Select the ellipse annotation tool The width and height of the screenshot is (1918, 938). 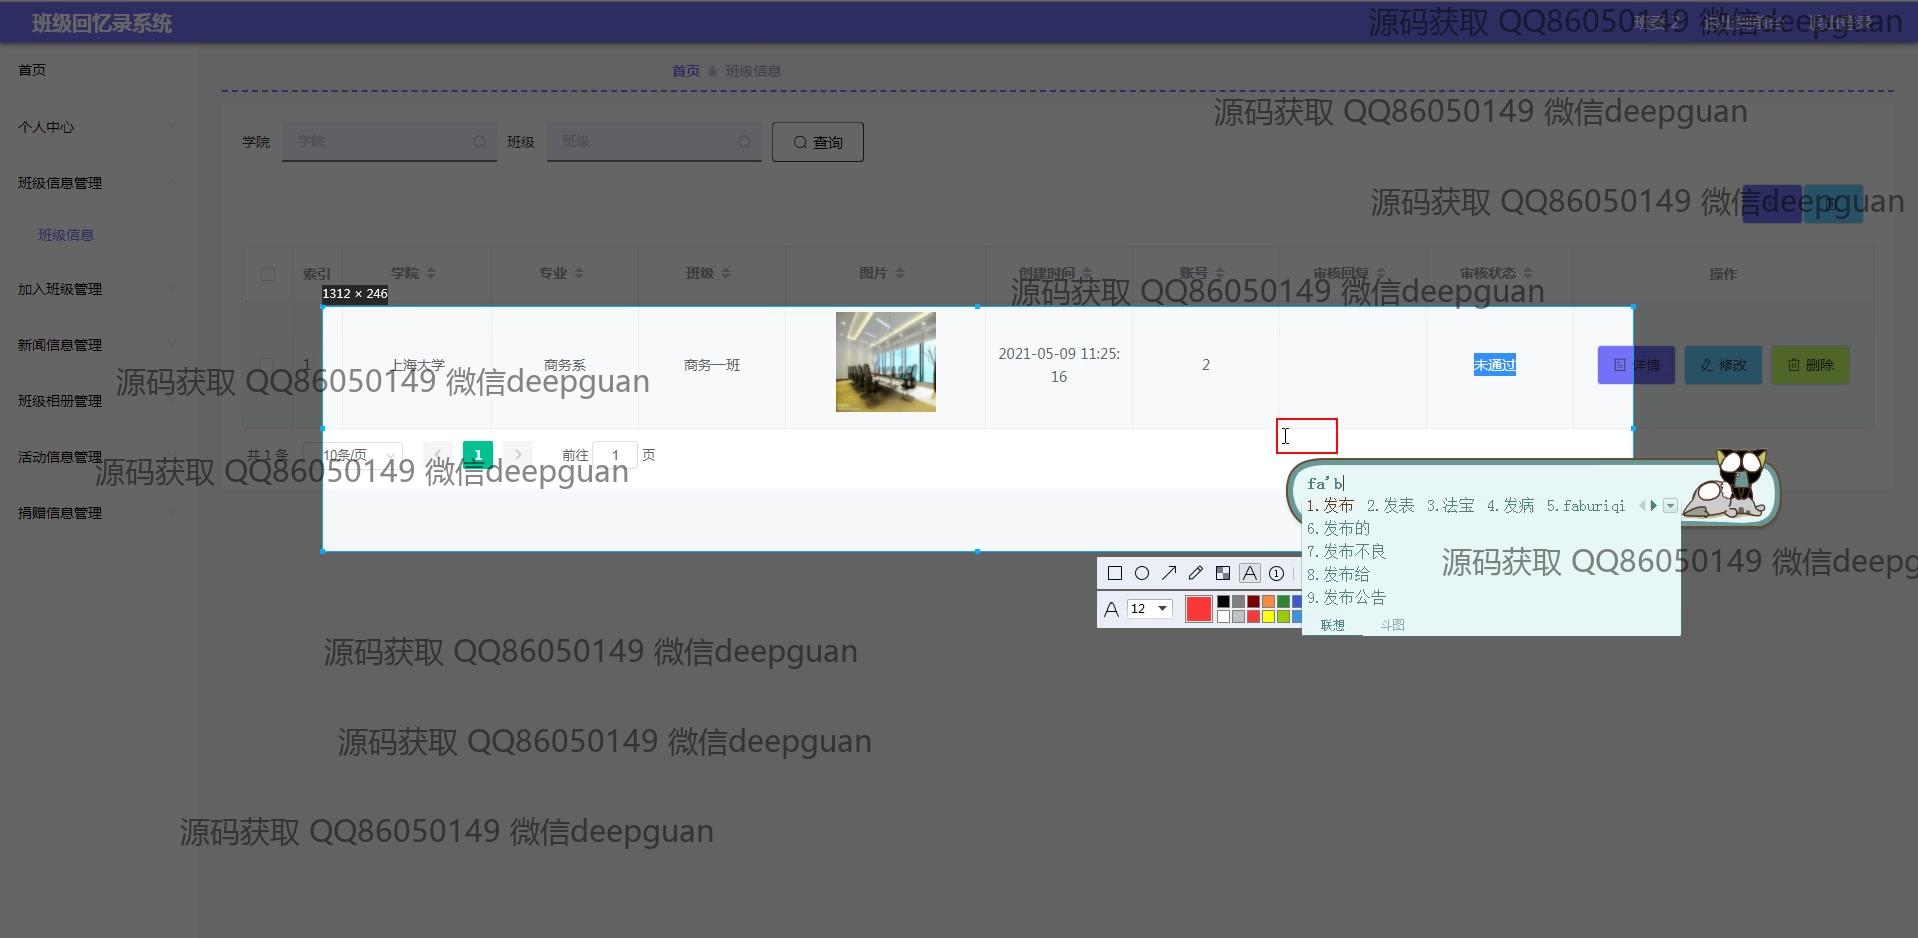click(x=1141, y=573)
